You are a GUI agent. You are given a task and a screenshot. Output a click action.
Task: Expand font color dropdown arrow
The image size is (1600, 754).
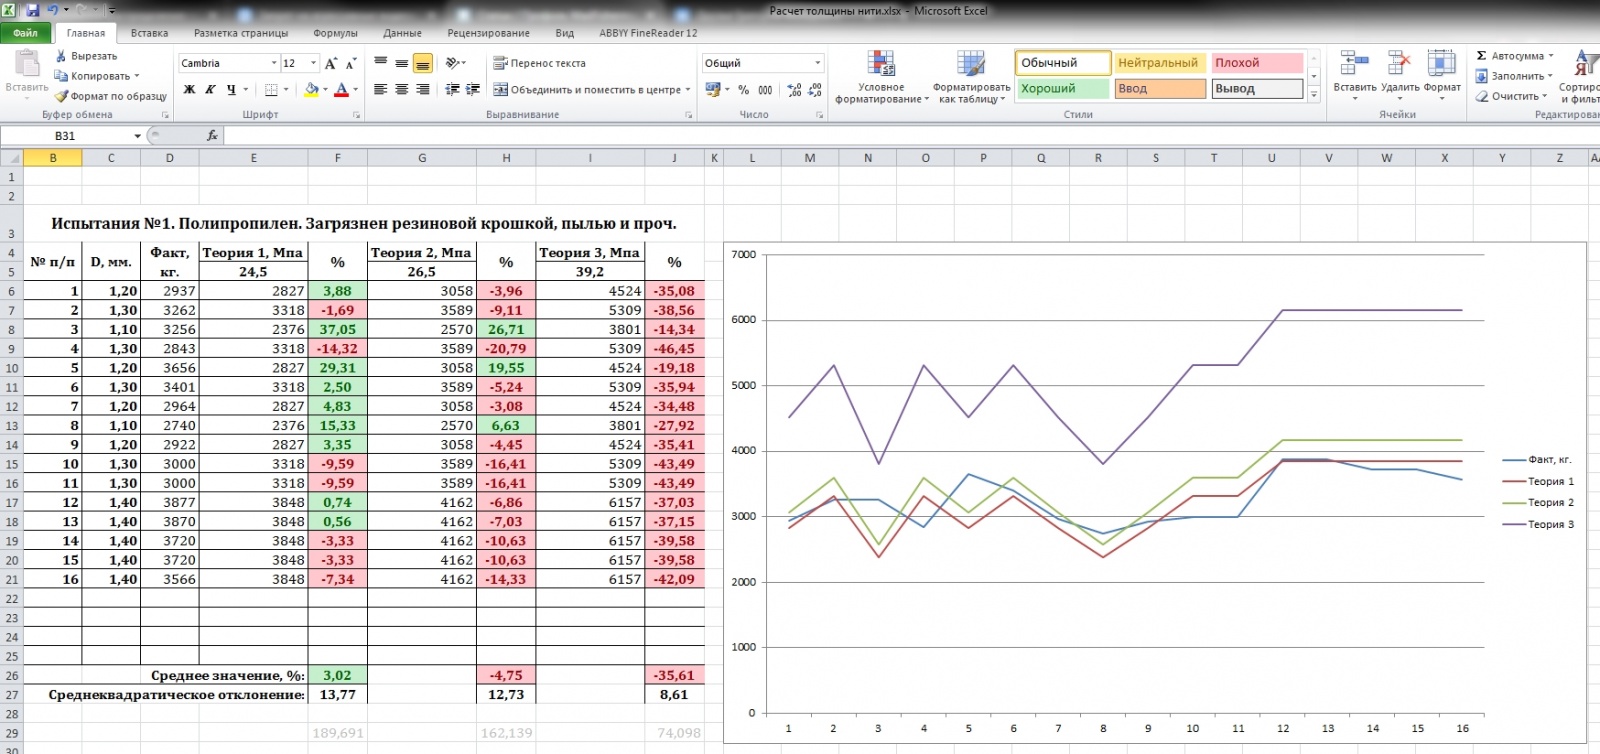(356, 89)
